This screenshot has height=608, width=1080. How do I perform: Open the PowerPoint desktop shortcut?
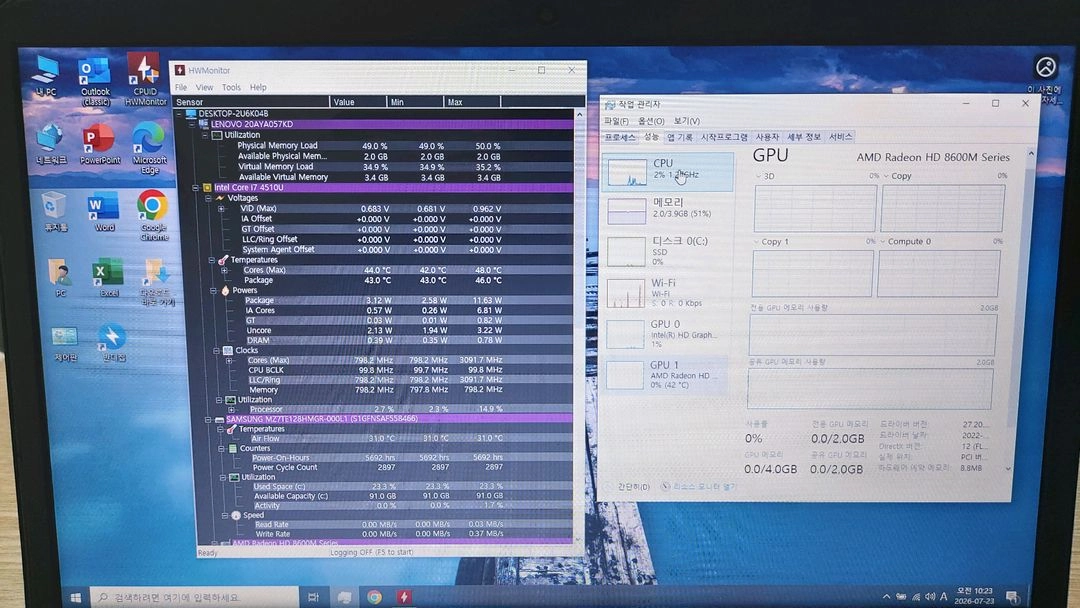99,143
